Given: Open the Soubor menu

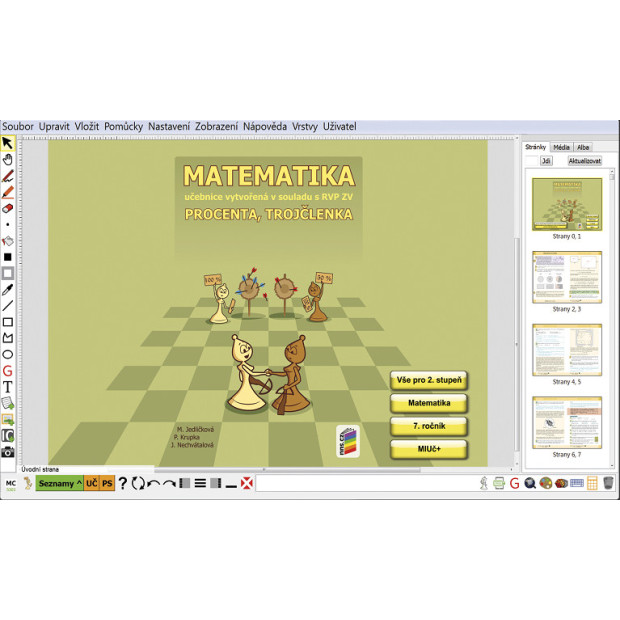Looking at the screenshot, I should tap(18, 127).
